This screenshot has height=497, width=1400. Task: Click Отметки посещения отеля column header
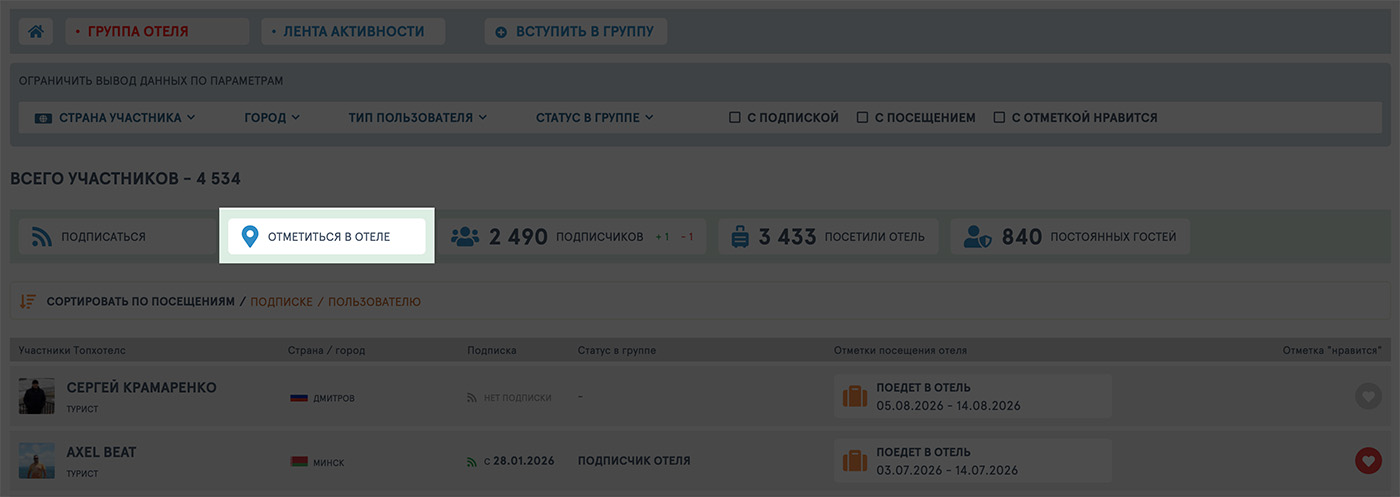(x=900, y=351)
